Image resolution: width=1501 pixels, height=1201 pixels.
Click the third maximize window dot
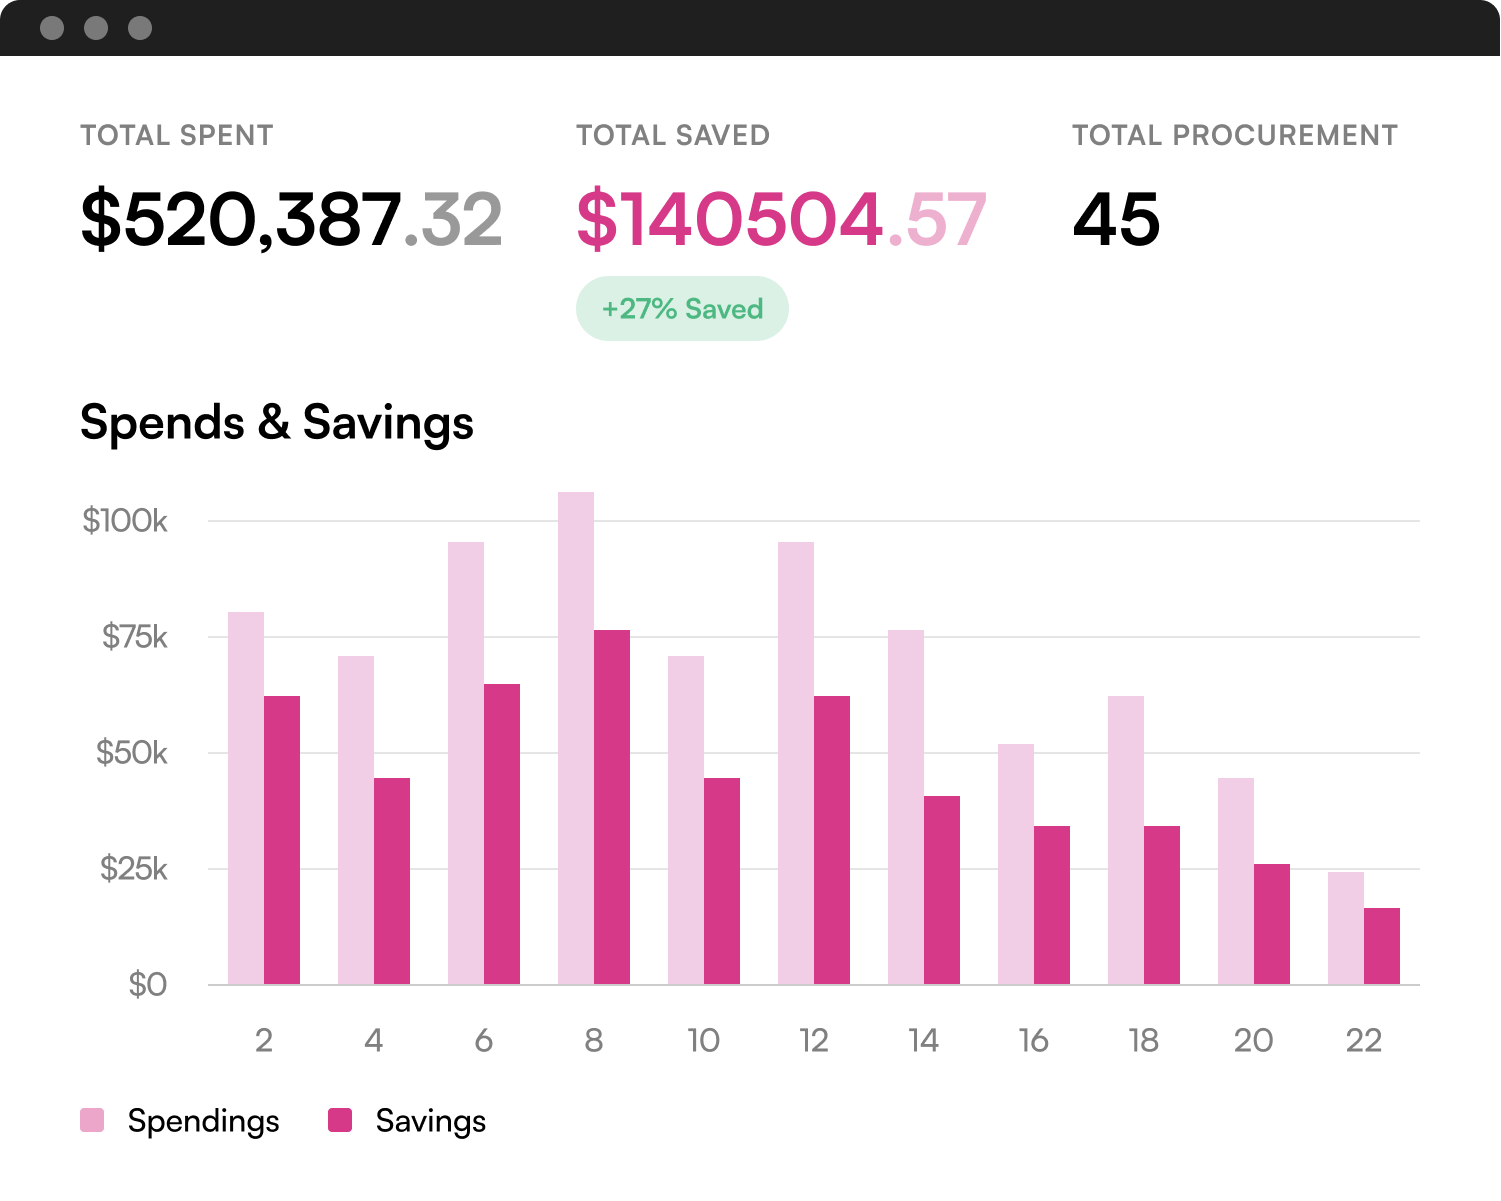click(x=140, y=28)
